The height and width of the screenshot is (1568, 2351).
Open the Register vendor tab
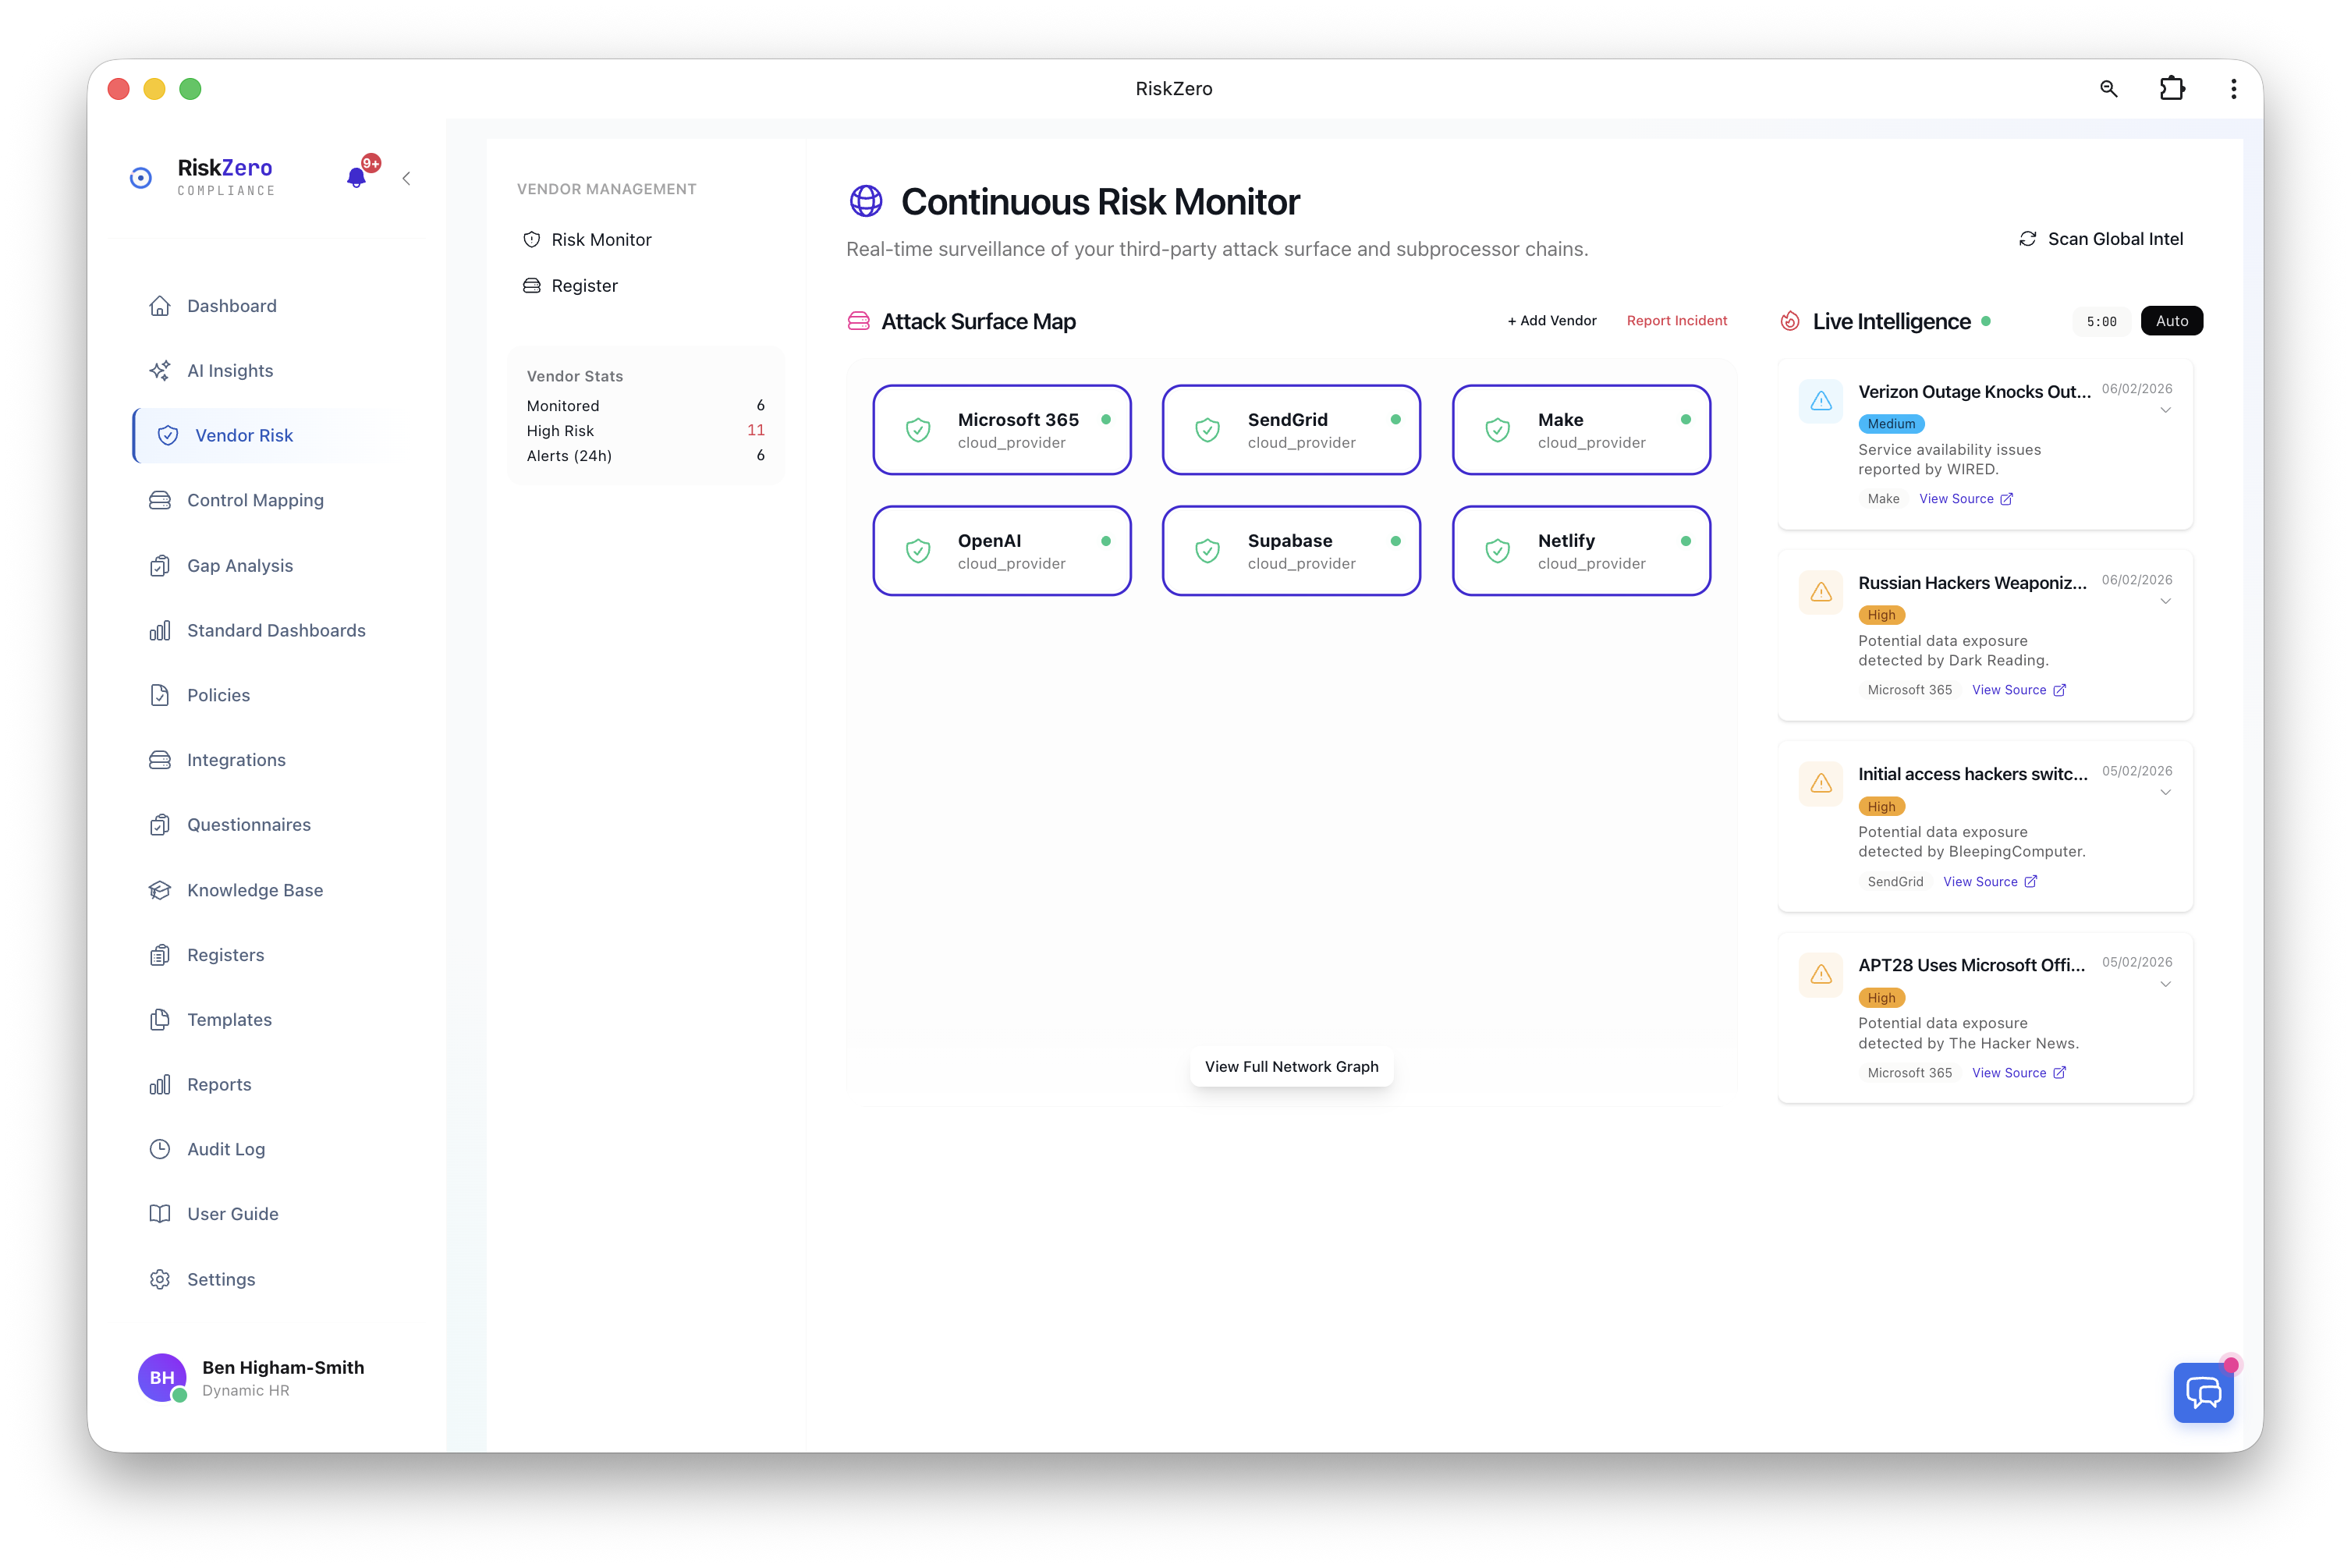coord(584,286)
